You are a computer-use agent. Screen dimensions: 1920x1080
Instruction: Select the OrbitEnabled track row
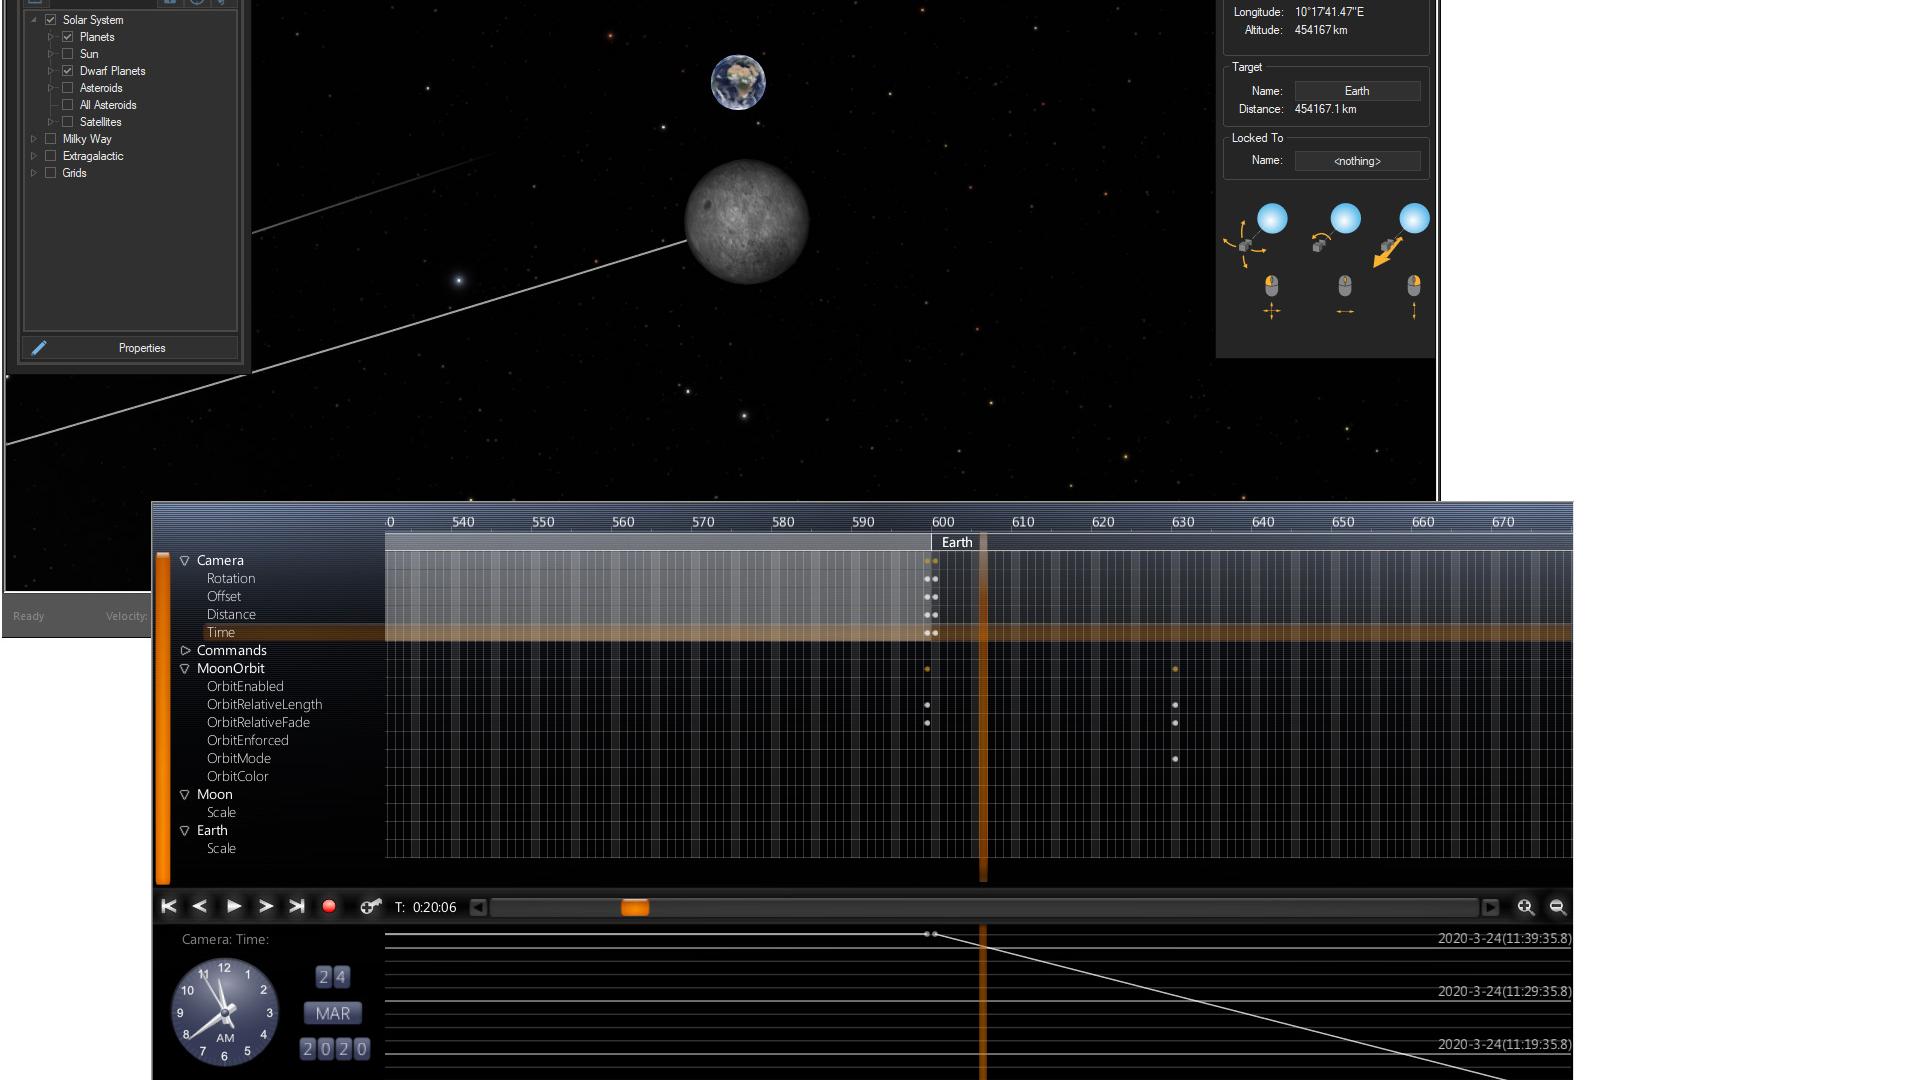(245, 687)
